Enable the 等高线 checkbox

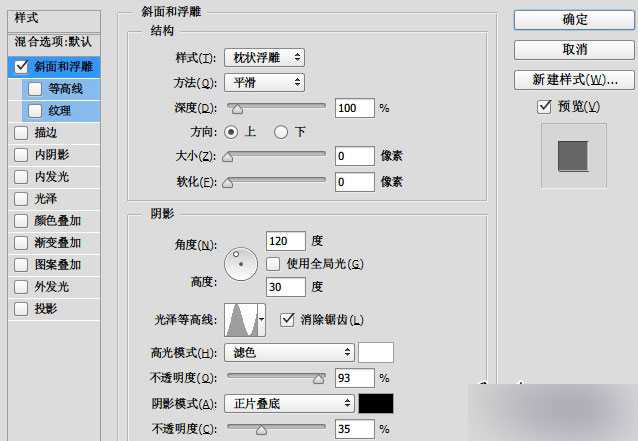(36, 88)
